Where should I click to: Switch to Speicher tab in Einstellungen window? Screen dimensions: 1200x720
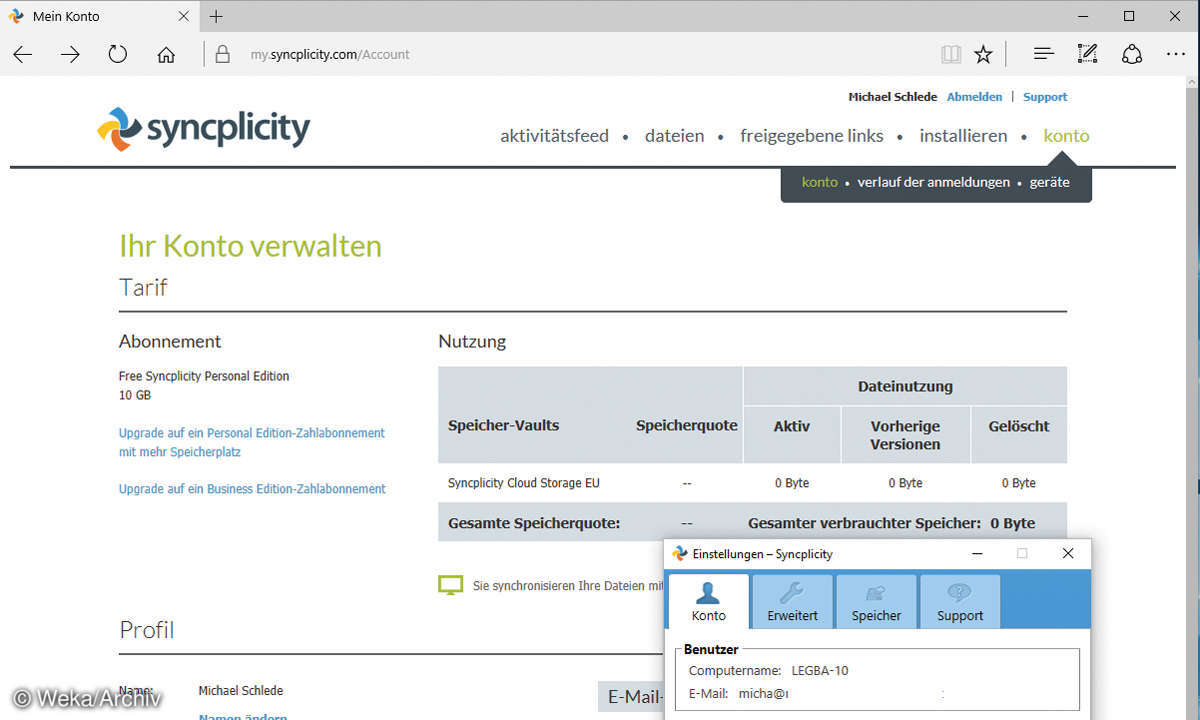(x=876, y=601)
